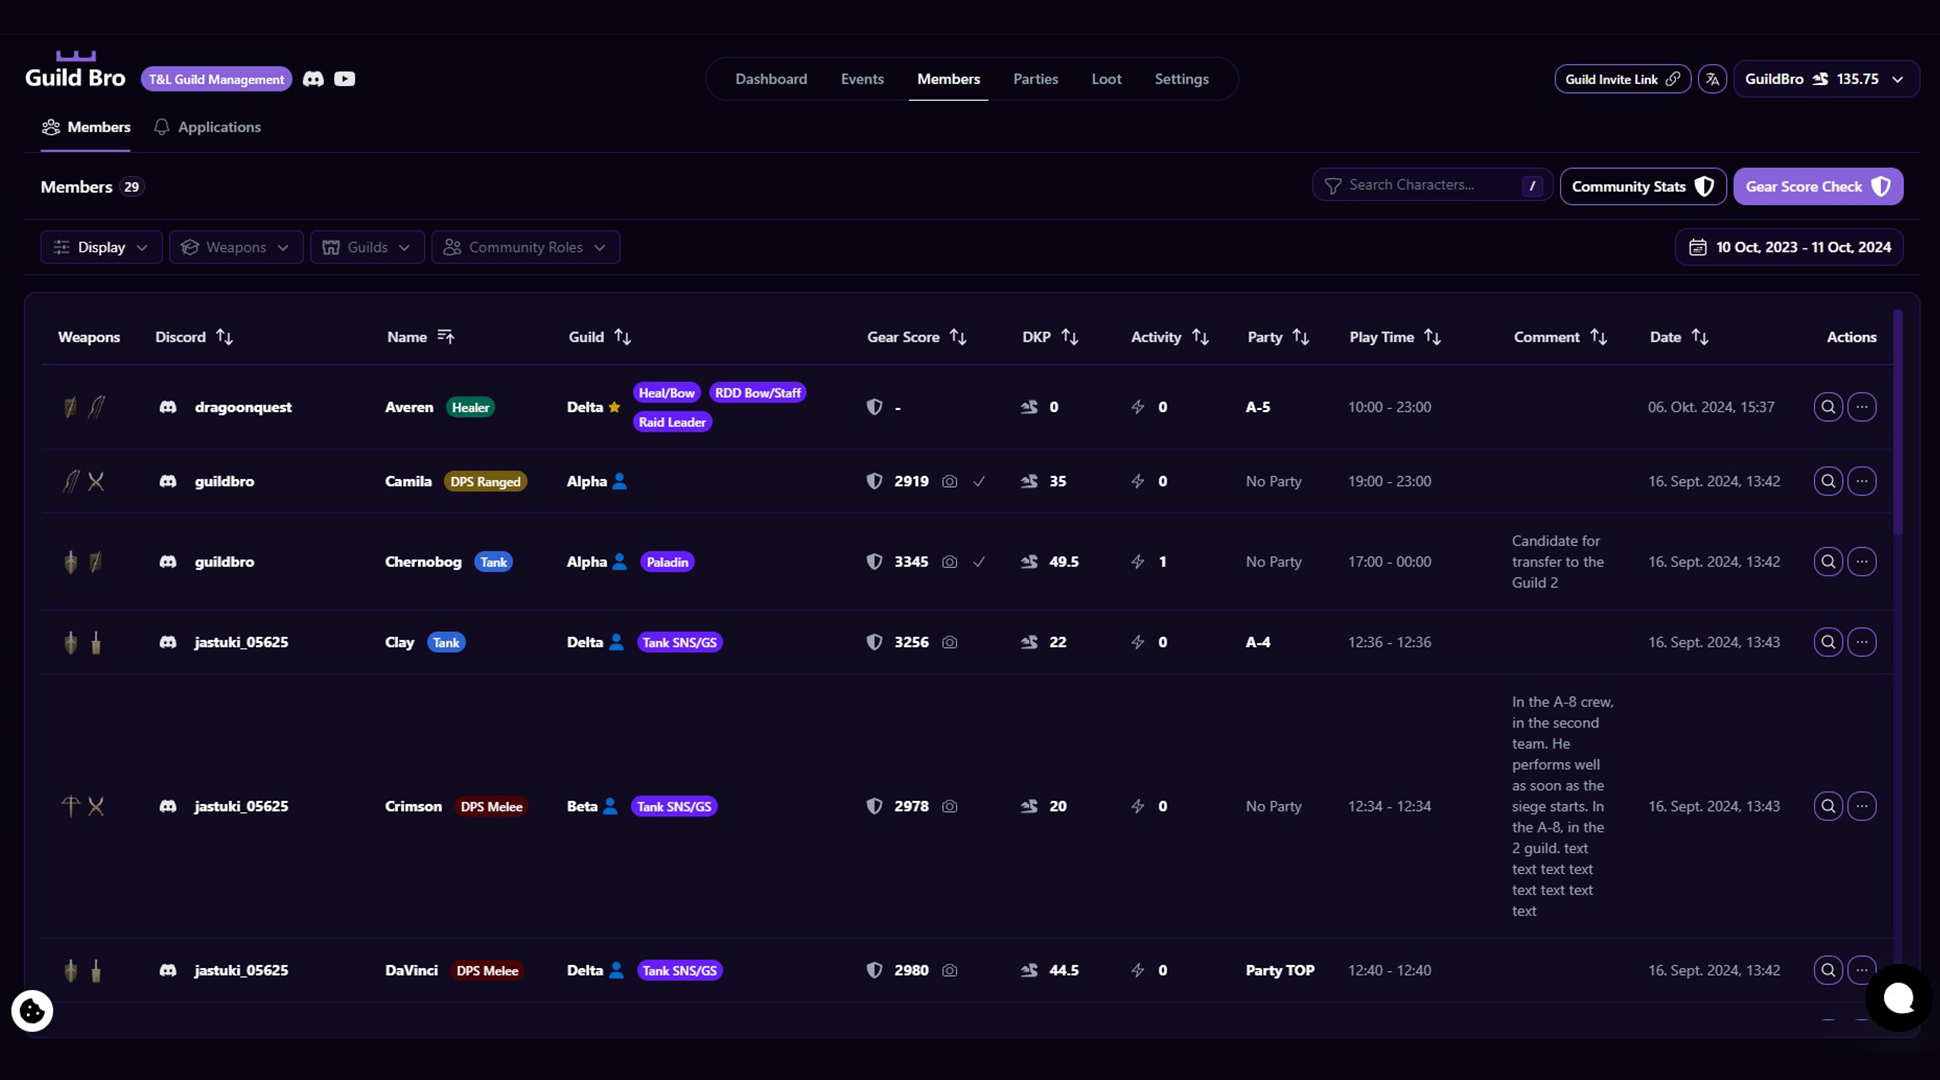Go to the Parties tab

click(1035, 79)
